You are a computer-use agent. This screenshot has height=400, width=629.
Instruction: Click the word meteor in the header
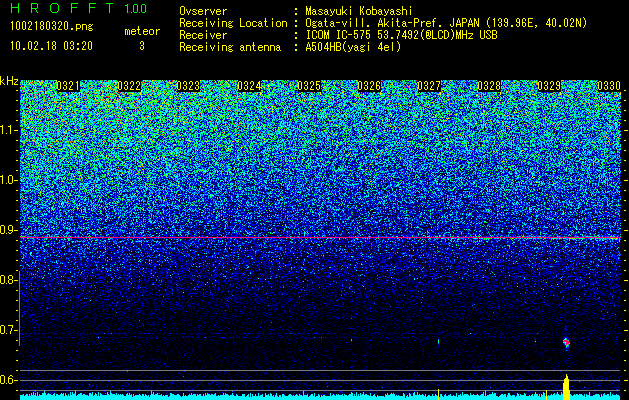142,31
